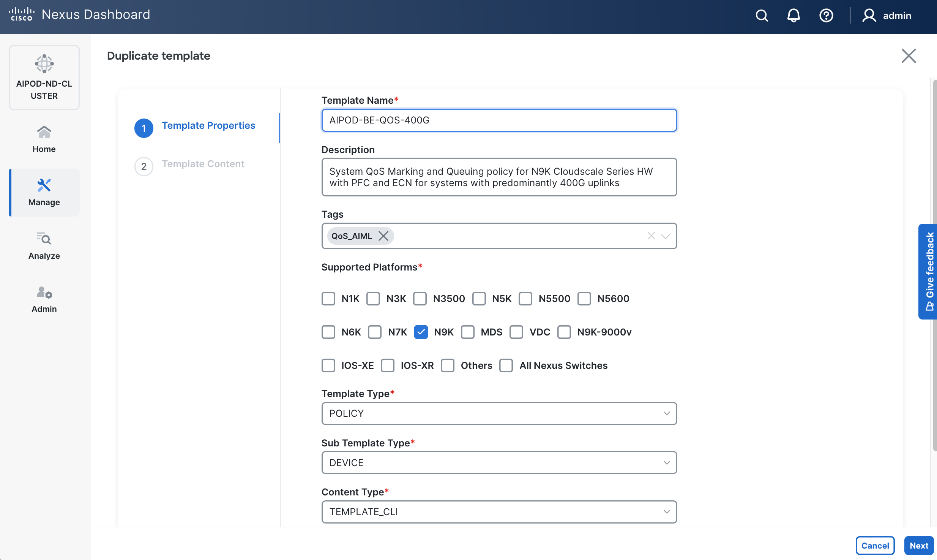Viewport: 937px width, 560px height.
Task: Open the help question mark icon
Action: [826, 16]
